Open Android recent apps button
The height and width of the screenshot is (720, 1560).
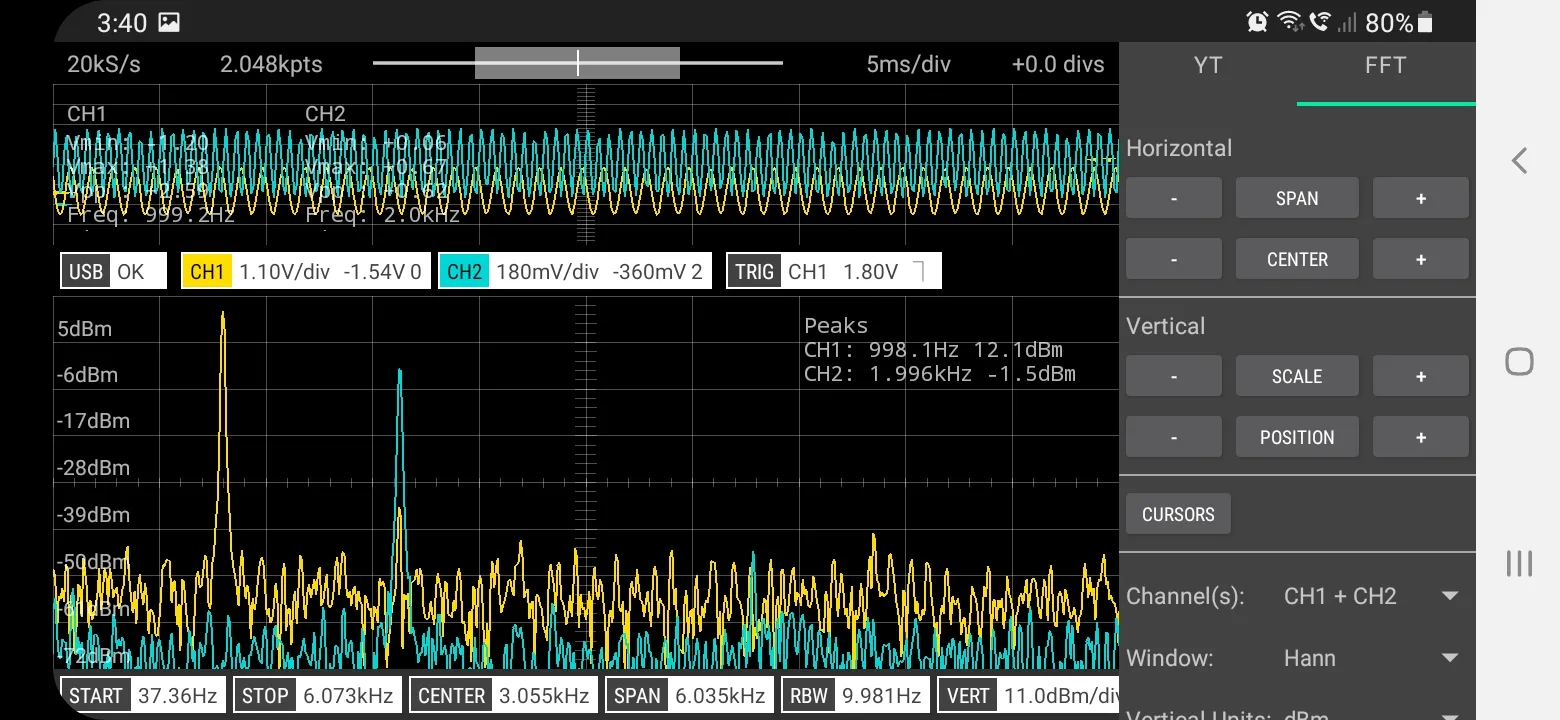[x=1519, y=563]
